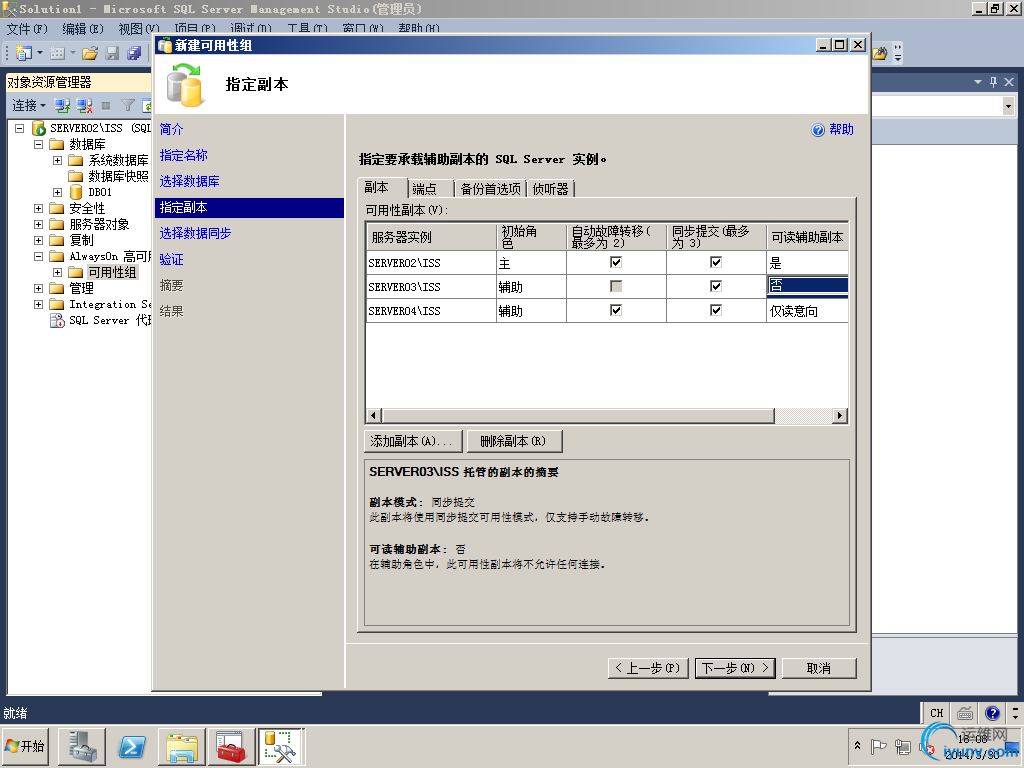Go to 简介 wizard step

[x=171, y=129]
